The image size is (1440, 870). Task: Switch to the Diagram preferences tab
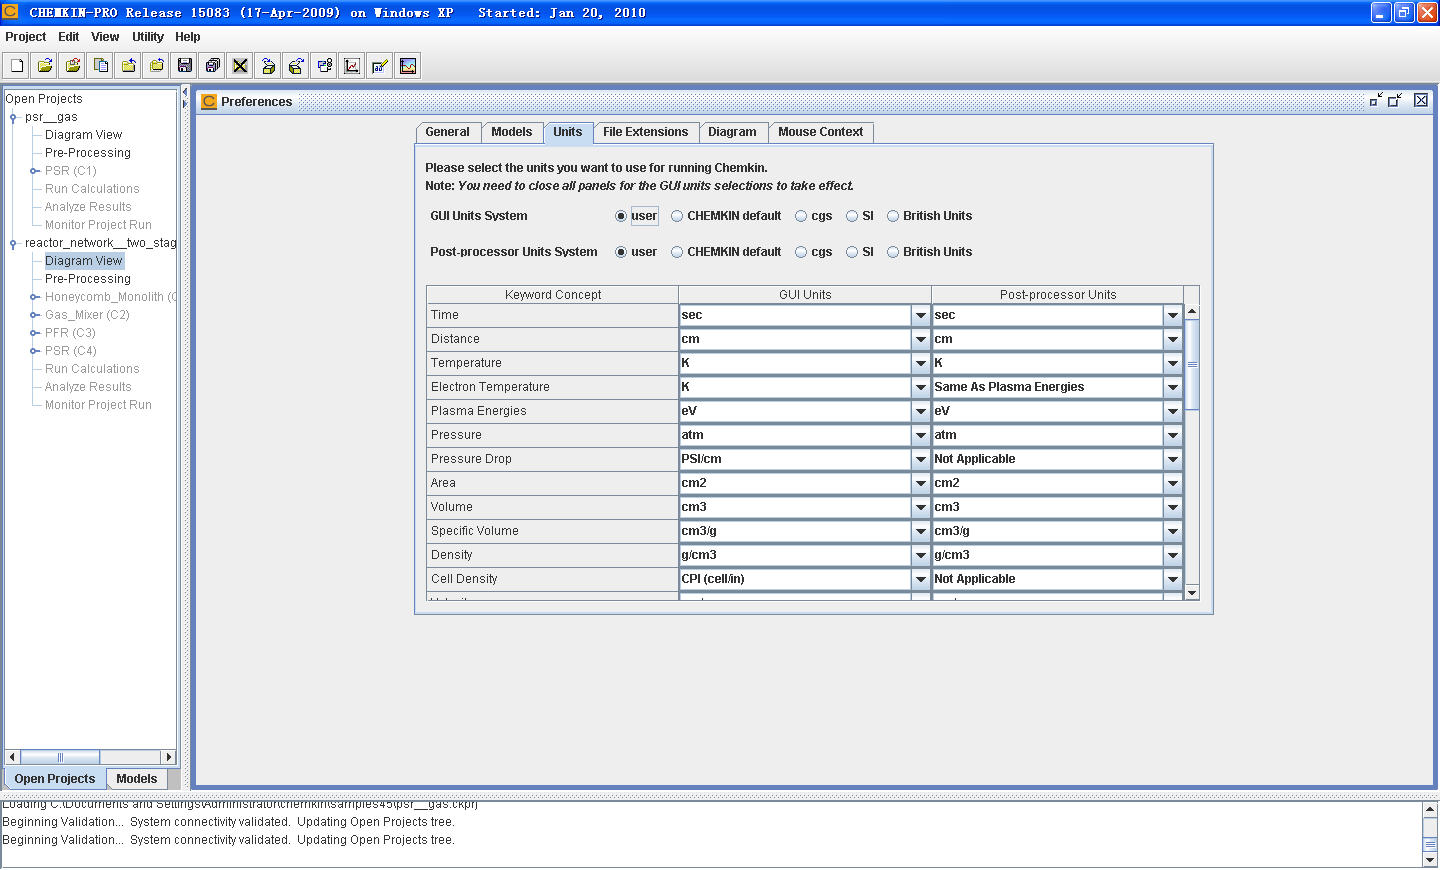tap(732, 132)
